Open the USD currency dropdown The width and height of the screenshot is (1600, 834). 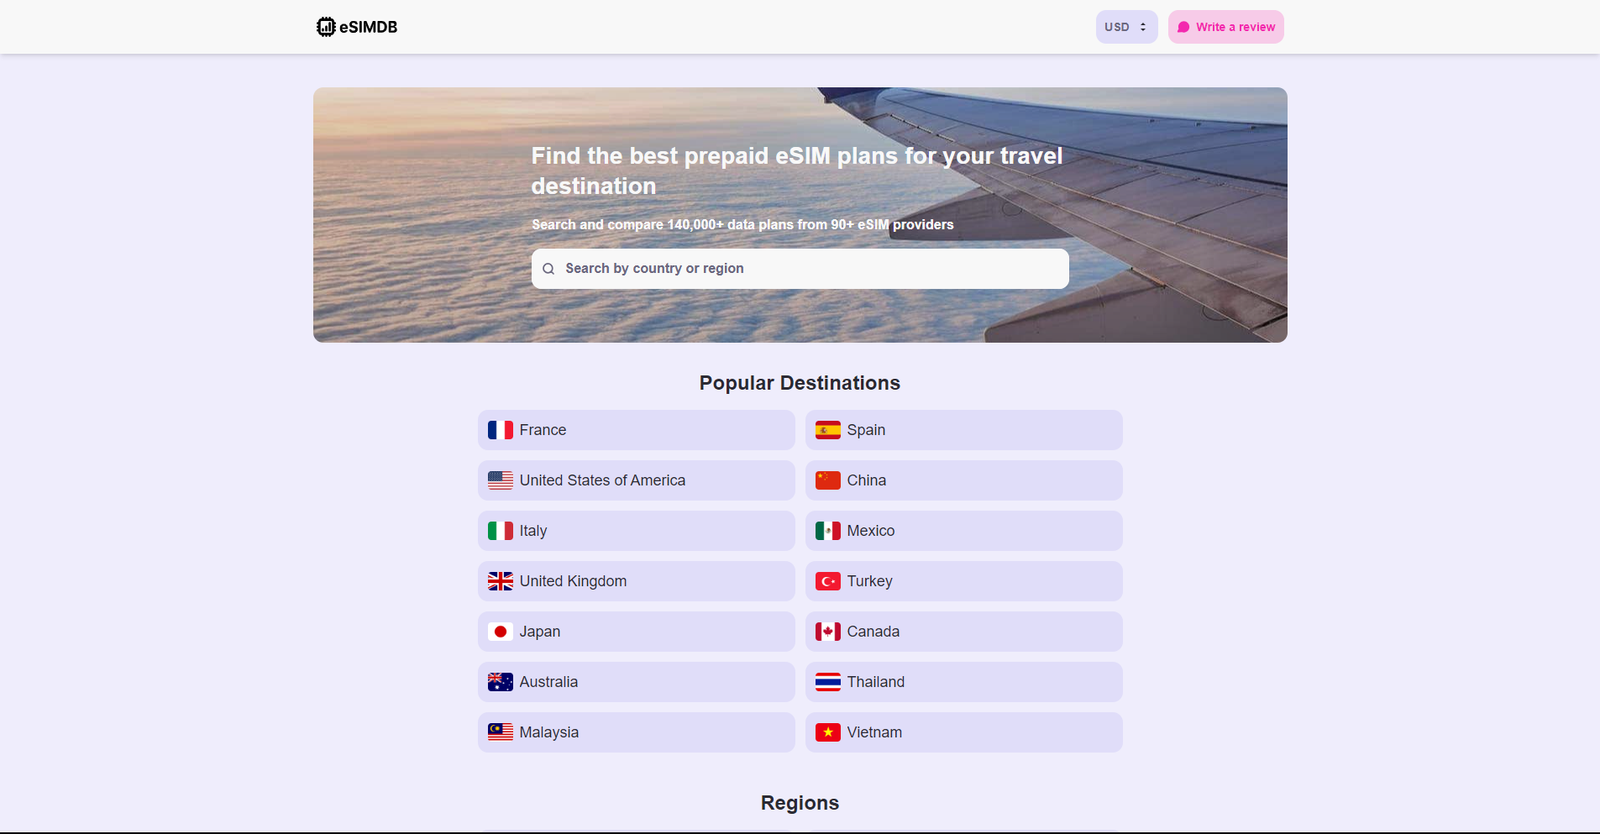pos(1127,27)
